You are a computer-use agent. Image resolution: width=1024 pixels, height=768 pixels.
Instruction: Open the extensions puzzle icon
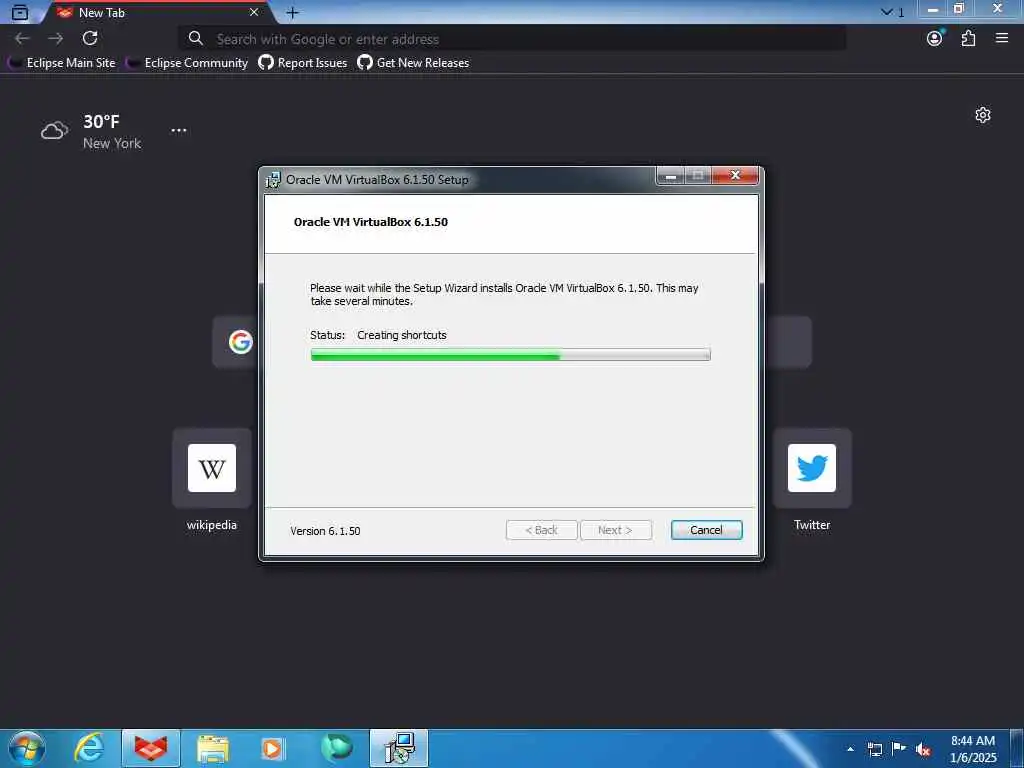[x=968, y=39]
